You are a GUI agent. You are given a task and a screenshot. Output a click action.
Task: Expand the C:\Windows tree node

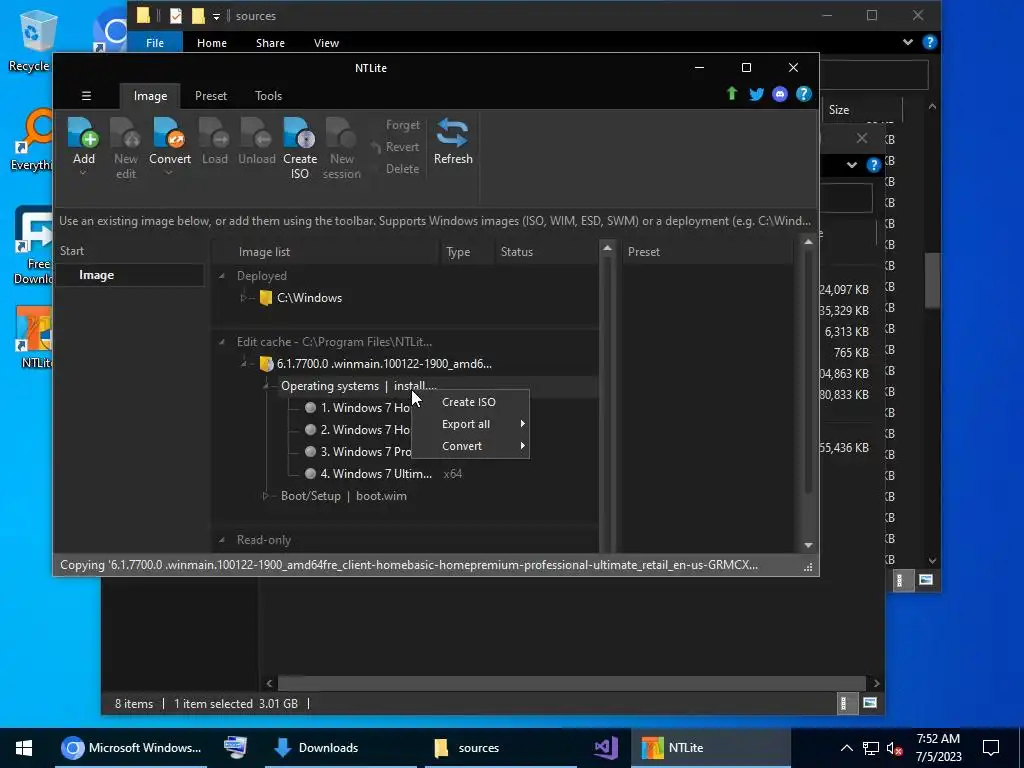pyautogui.click(x=244, y=298)
